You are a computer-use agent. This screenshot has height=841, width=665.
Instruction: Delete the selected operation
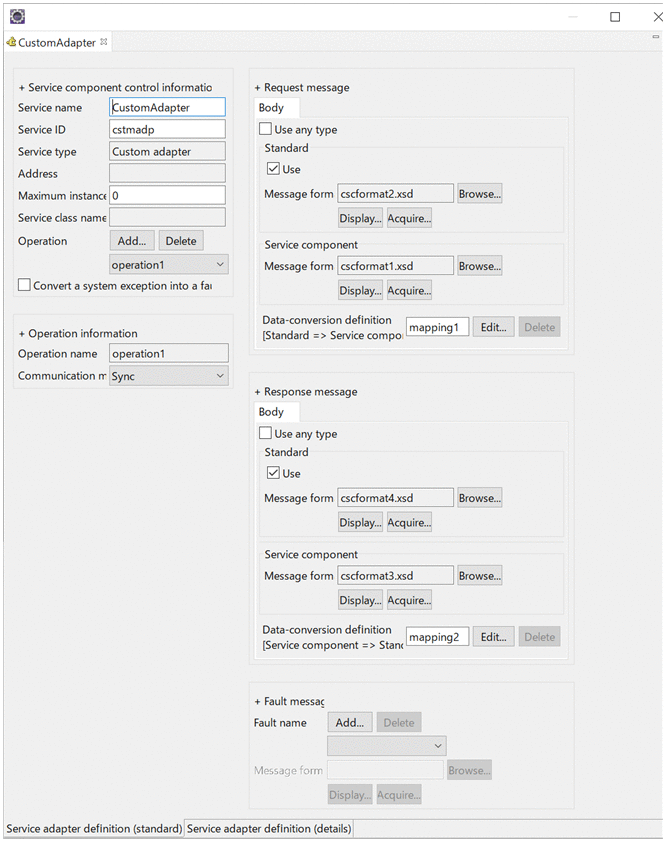(181, 241)
